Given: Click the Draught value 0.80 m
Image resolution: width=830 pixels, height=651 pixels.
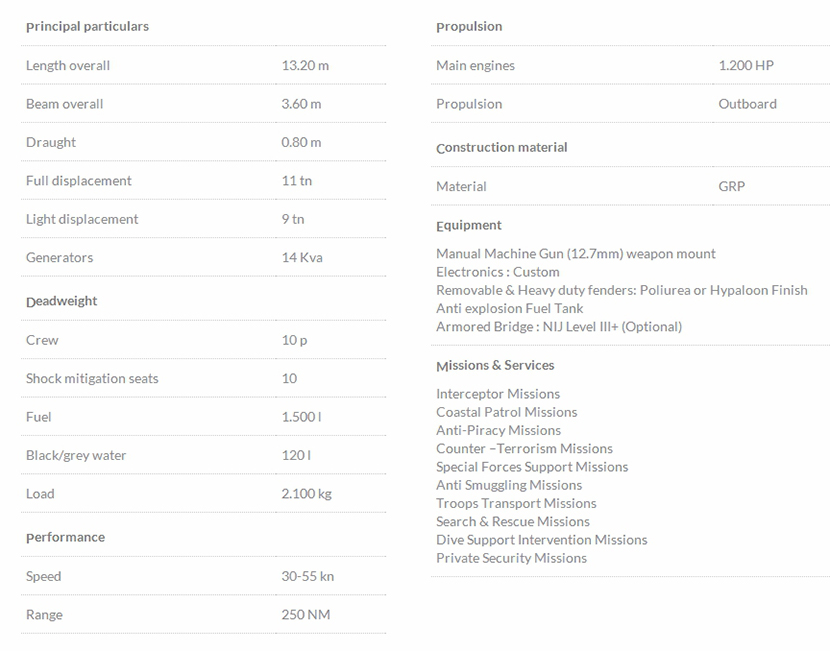Looking at the screenshot, I should click(x=301, y=142).
